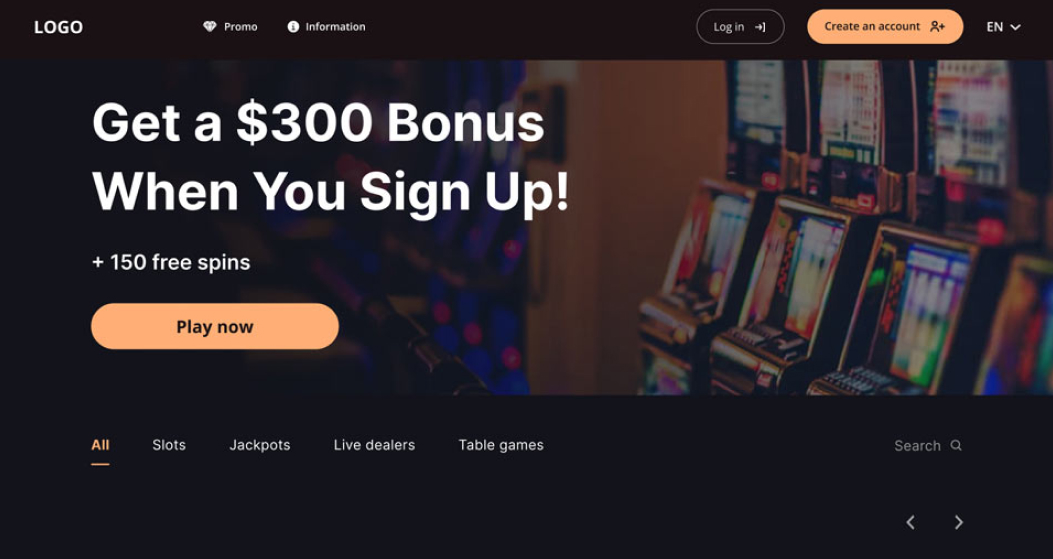Click the LOGO in the header
The width and height of the screenshot is (1053, 559).
click(58, 27)
